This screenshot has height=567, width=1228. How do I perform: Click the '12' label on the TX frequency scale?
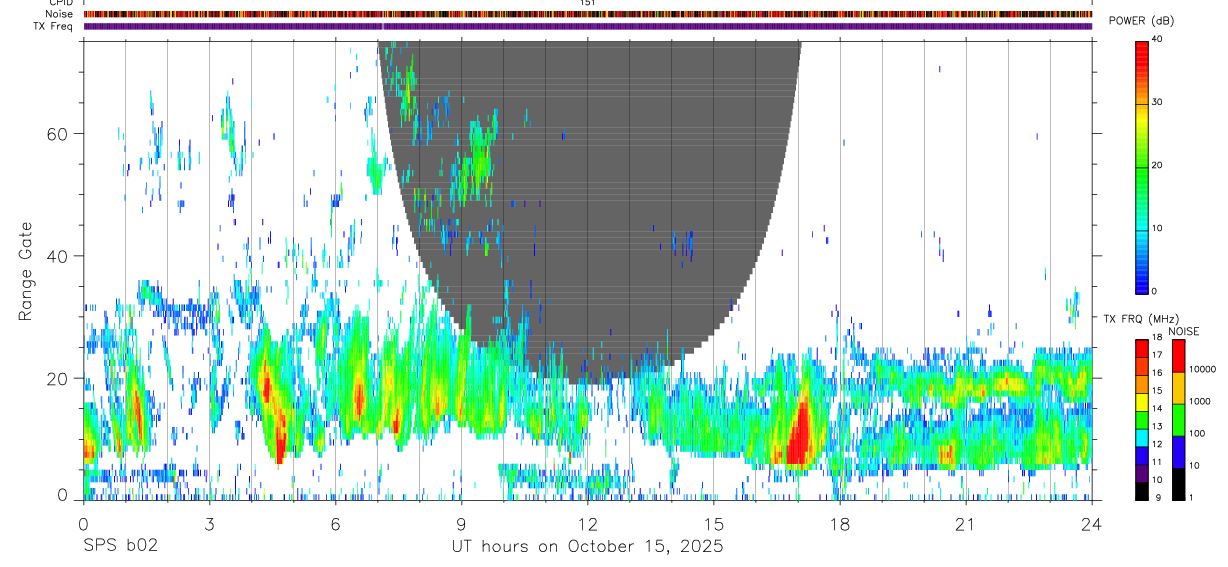[x=1157, y=444]
